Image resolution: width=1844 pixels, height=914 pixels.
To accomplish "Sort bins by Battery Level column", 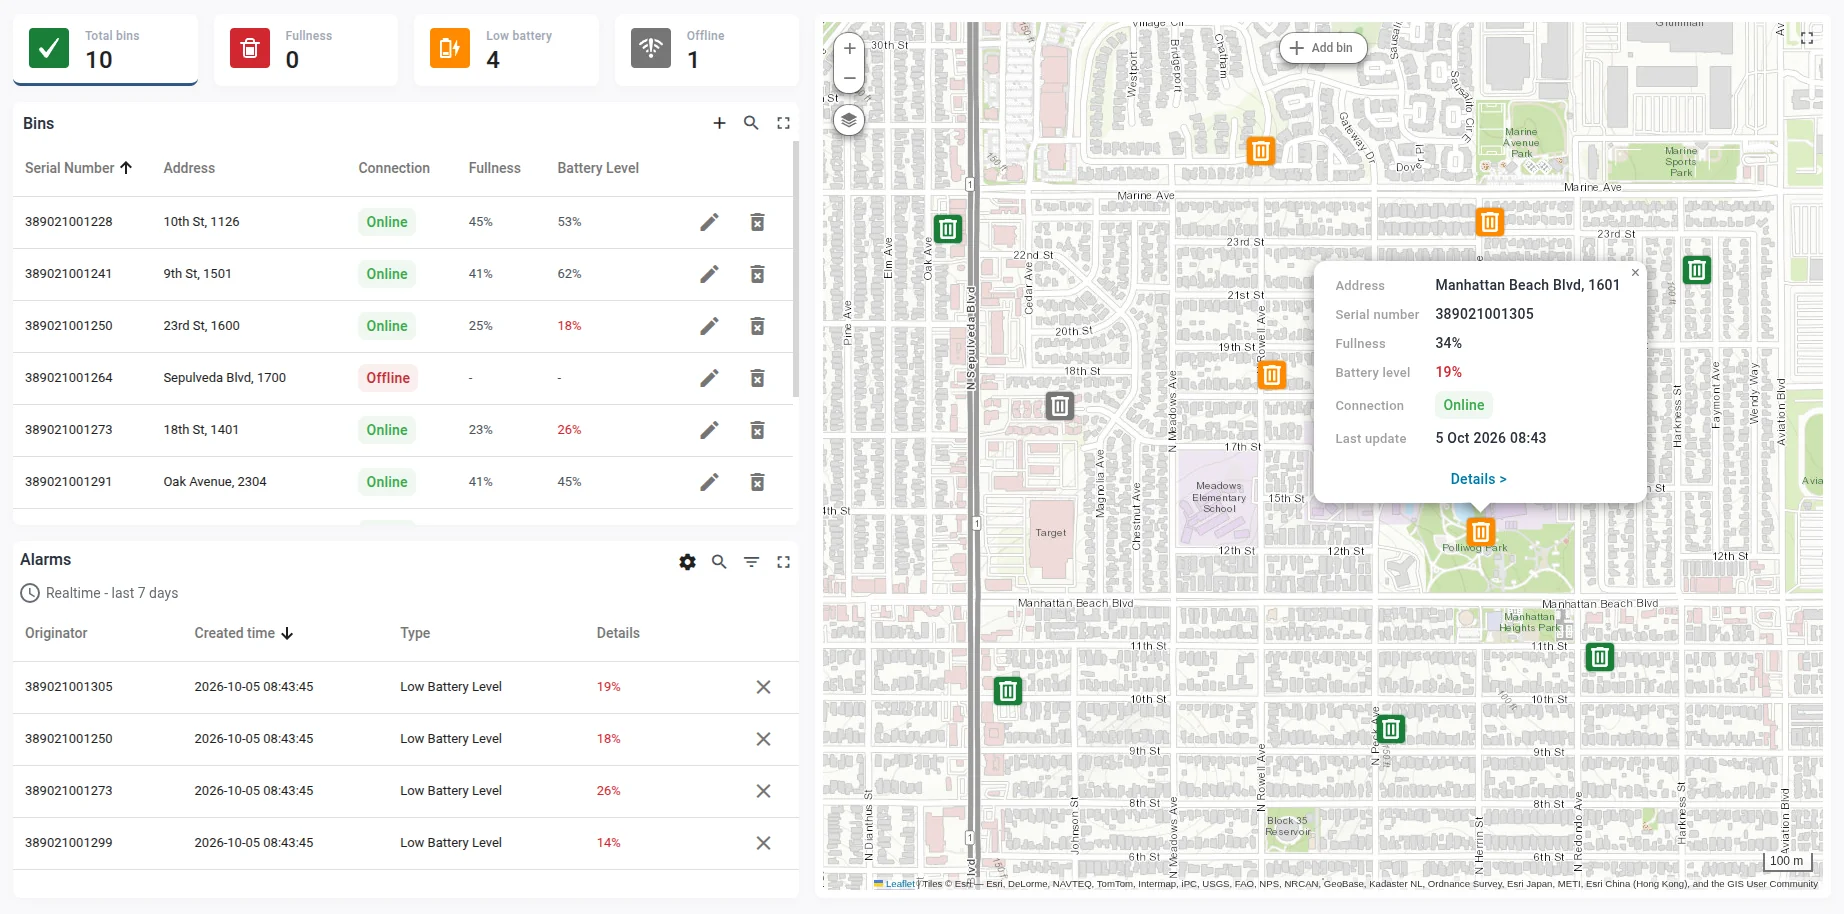I will pyautogui.click(x=598, y=168).
